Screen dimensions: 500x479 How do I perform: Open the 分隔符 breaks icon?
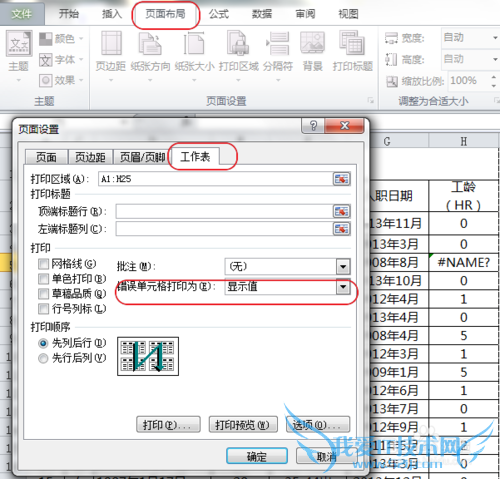278,43
